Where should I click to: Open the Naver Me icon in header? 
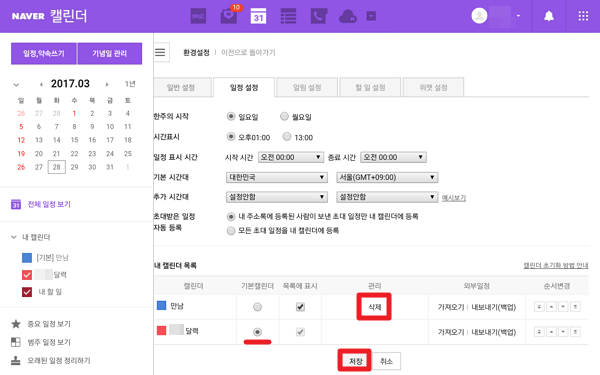[198, 16]
